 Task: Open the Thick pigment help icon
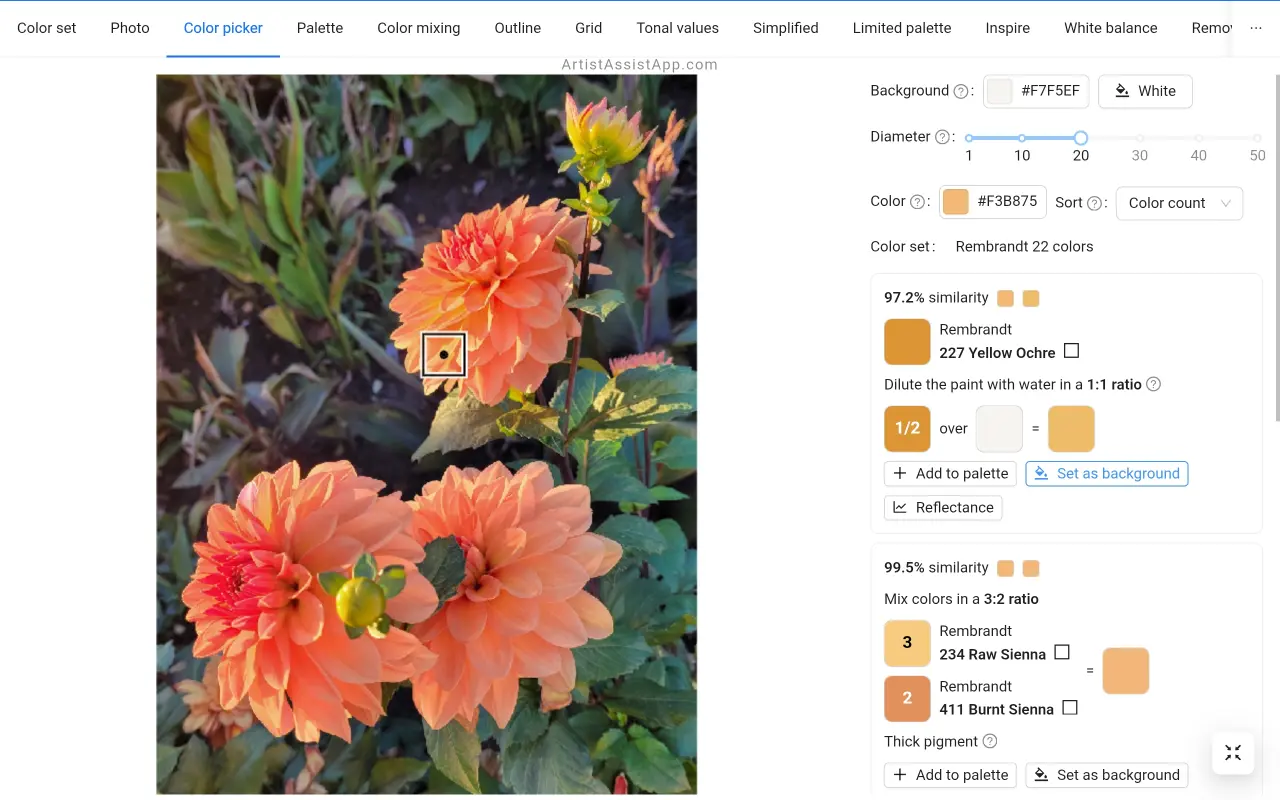point(990,741)
